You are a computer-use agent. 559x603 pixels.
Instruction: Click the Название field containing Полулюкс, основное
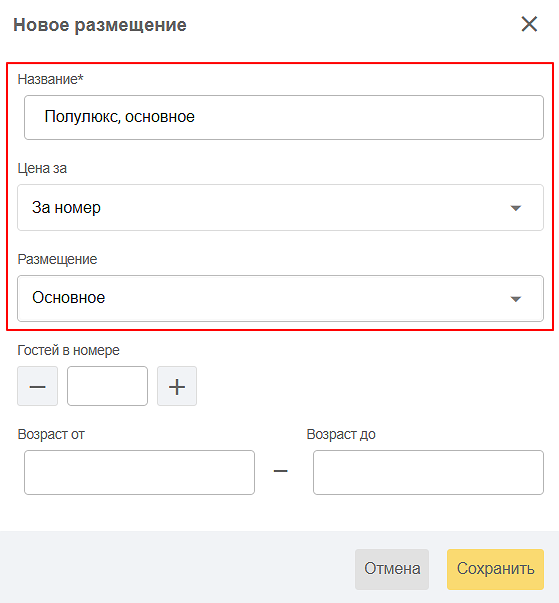[284, 117]
